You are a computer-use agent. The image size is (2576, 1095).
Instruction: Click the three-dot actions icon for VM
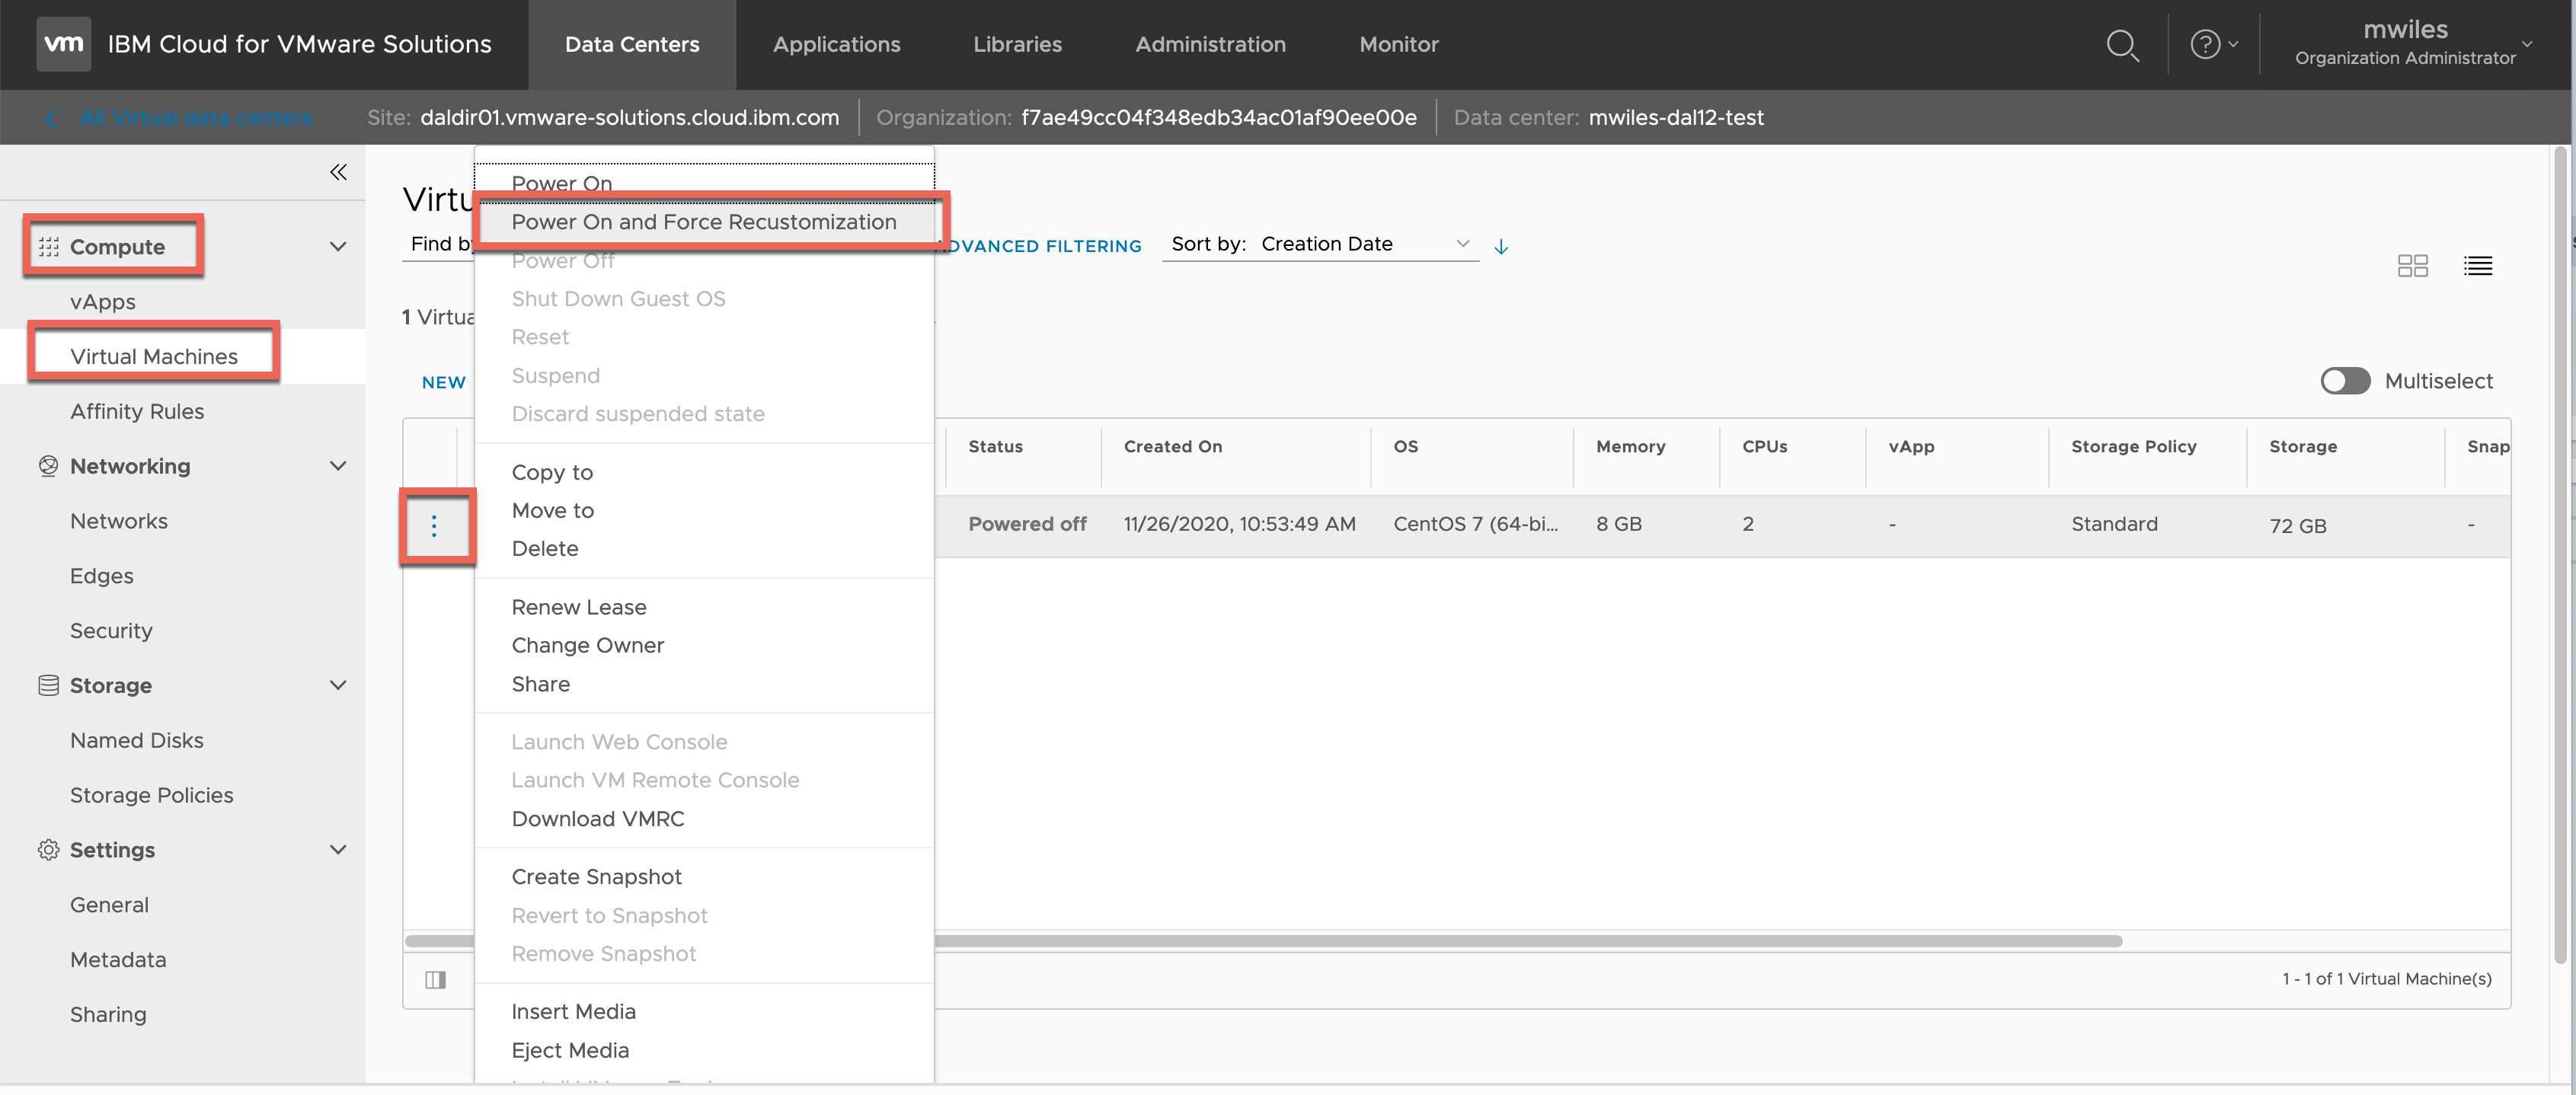coord(434,526)
